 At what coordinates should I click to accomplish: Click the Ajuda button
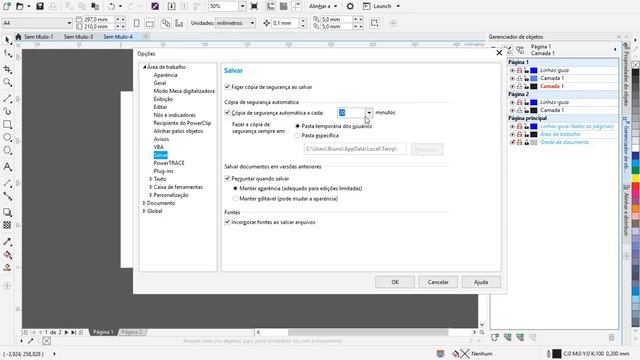481,282
